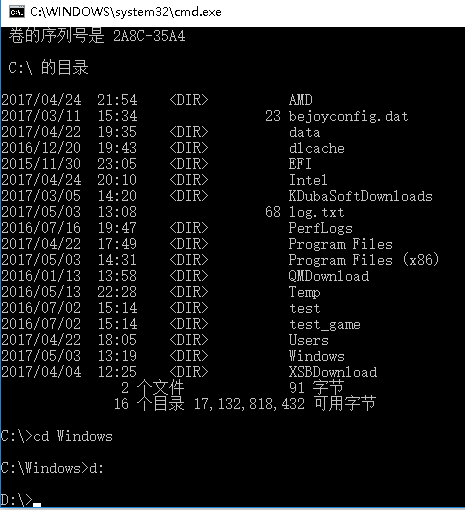Click the Program Files (x86) entry
This screenshot has height=510, width=465.
click(x=364, y=260)
